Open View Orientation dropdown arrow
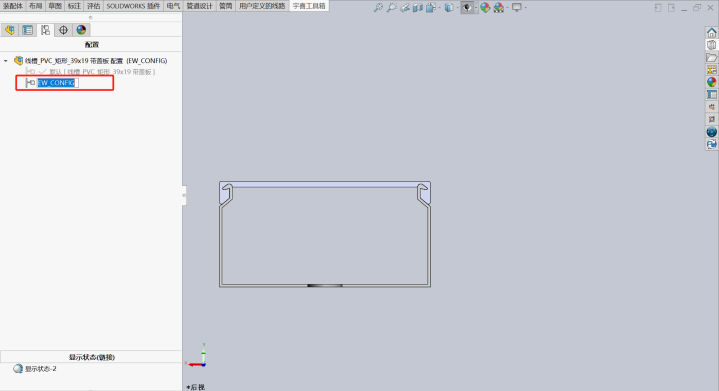The width and height of the screenshot is (719, 391). [x=439, y=8]
